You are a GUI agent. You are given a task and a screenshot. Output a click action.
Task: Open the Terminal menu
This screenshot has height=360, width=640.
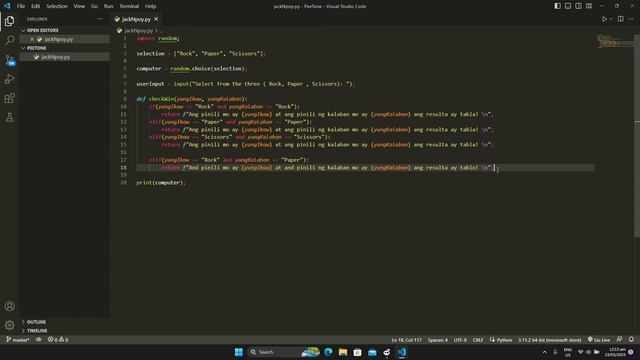click(129, 6)
